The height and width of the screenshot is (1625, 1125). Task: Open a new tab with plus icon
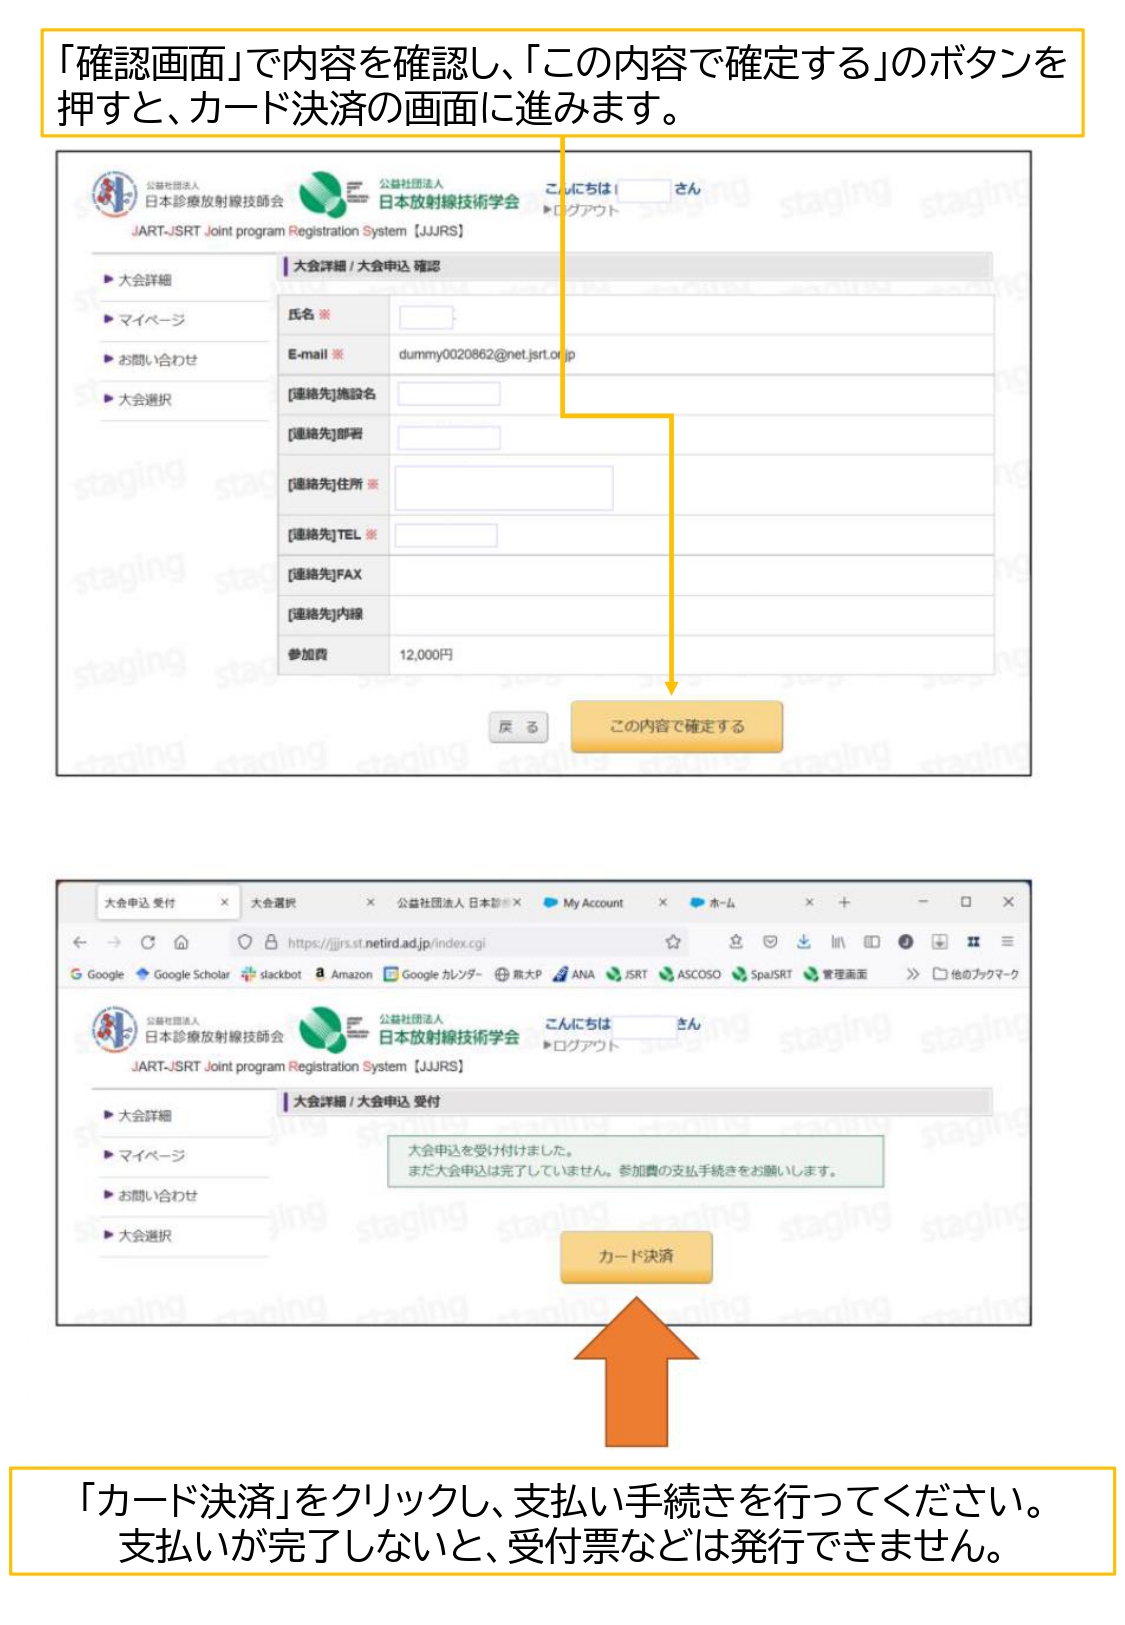[x=844, y=902]
